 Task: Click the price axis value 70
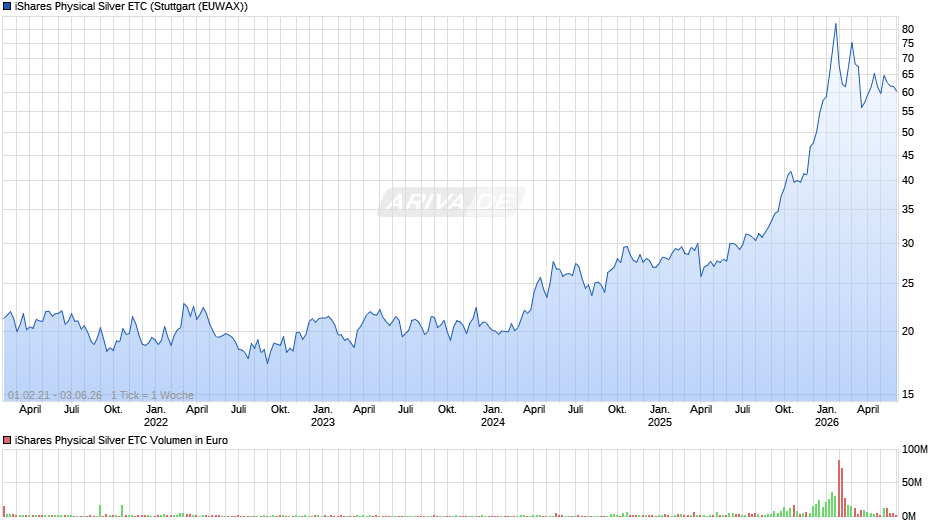coord(908,58)
